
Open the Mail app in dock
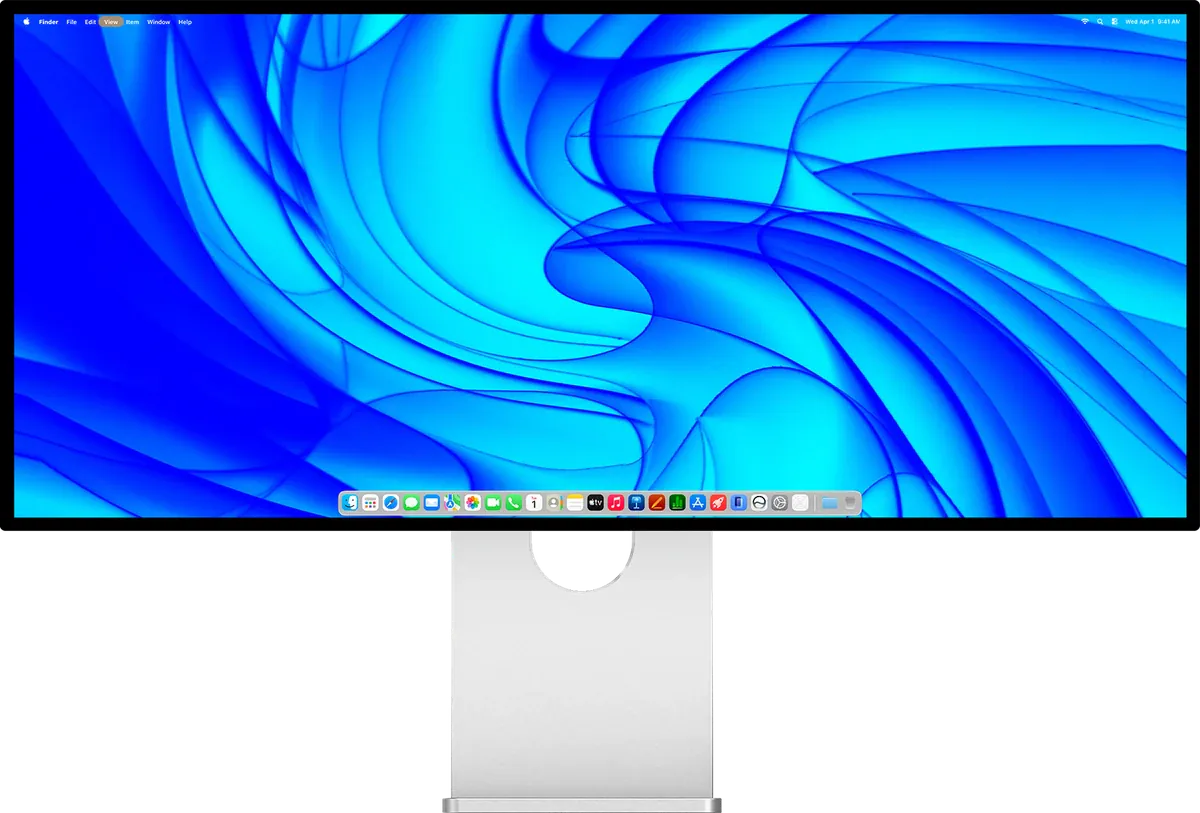coord(432,503)
